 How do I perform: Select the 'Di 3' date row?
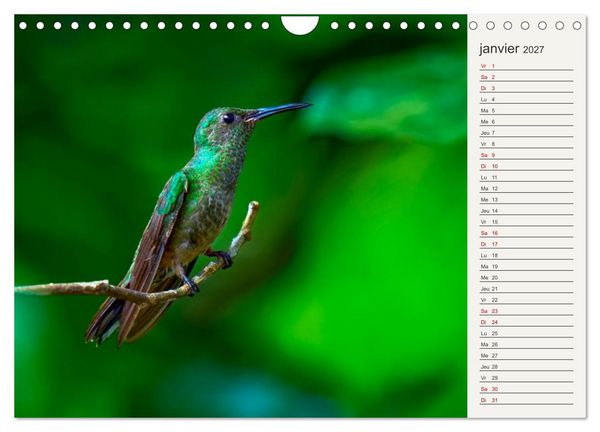[x=527, y=88]
